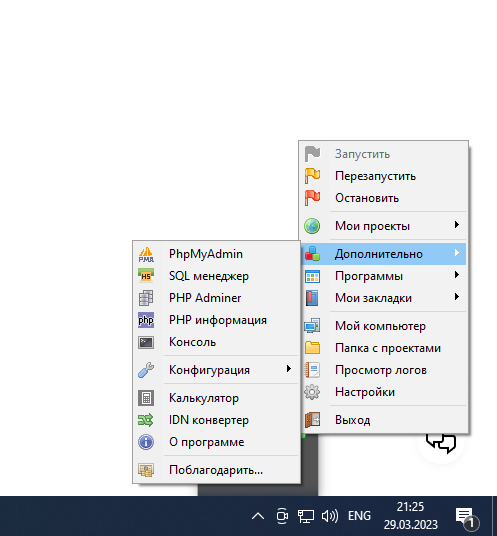Viewport: 497px width, 536px height.
Task: Select Остановить to stop the server
Action: (384, 198)
